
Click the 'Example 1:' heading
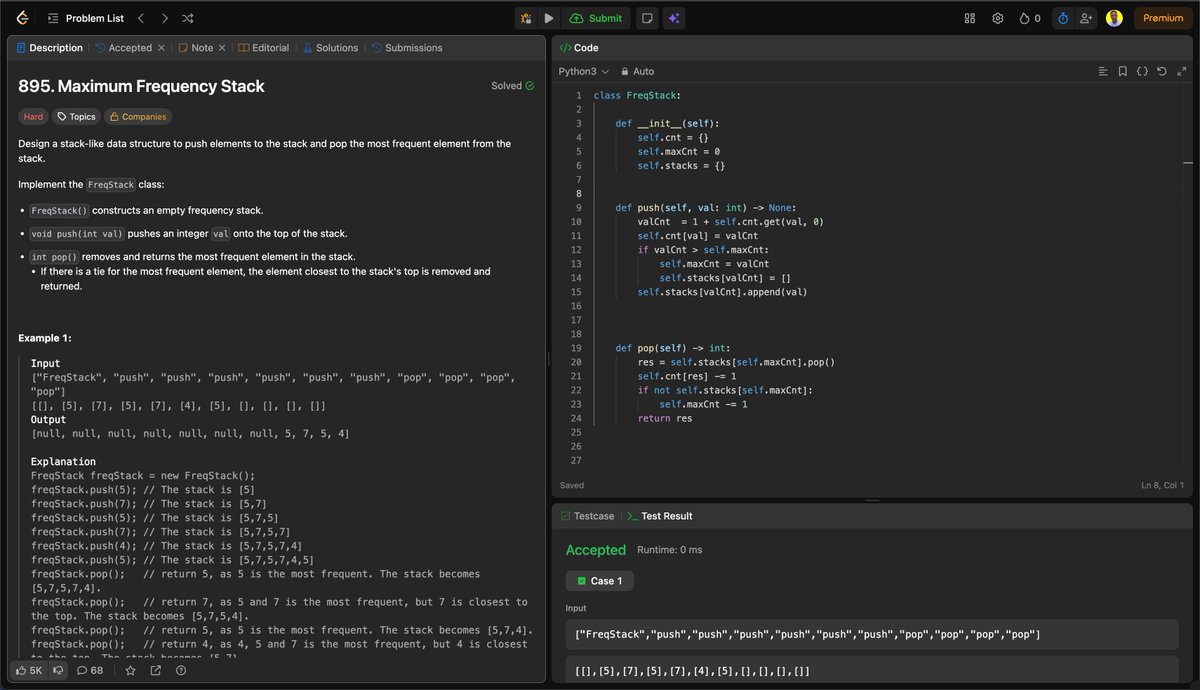point(45,338)
